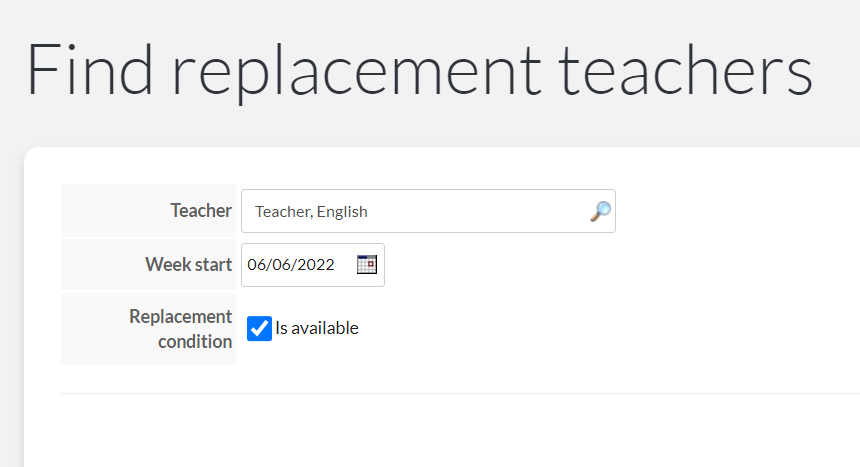
Task: Click the Week start label
Action: [x=188, y=265]
